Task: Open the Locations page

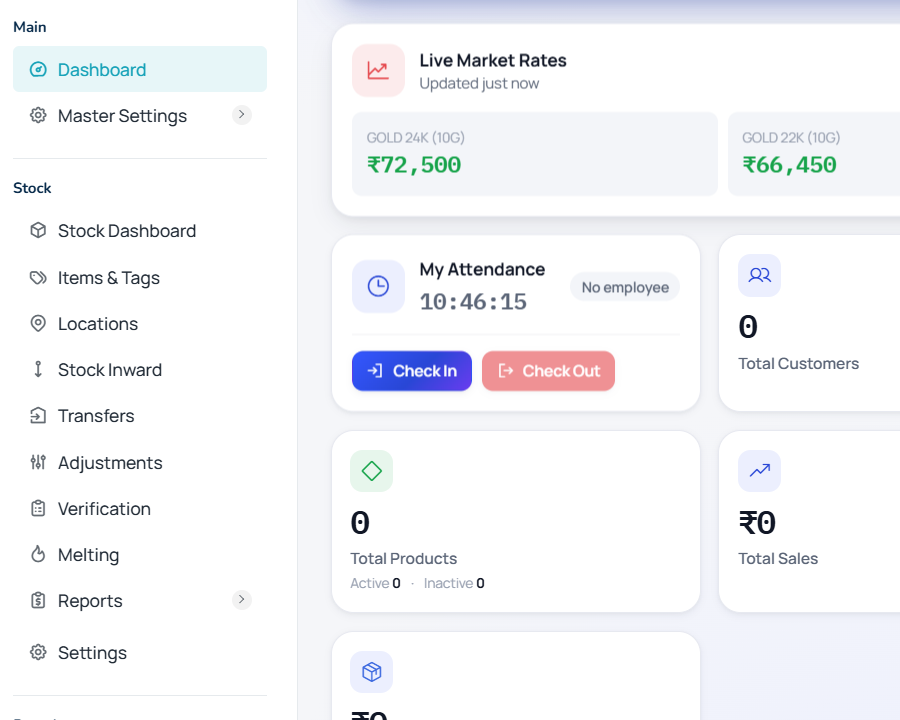Action: tap(139, 324)
